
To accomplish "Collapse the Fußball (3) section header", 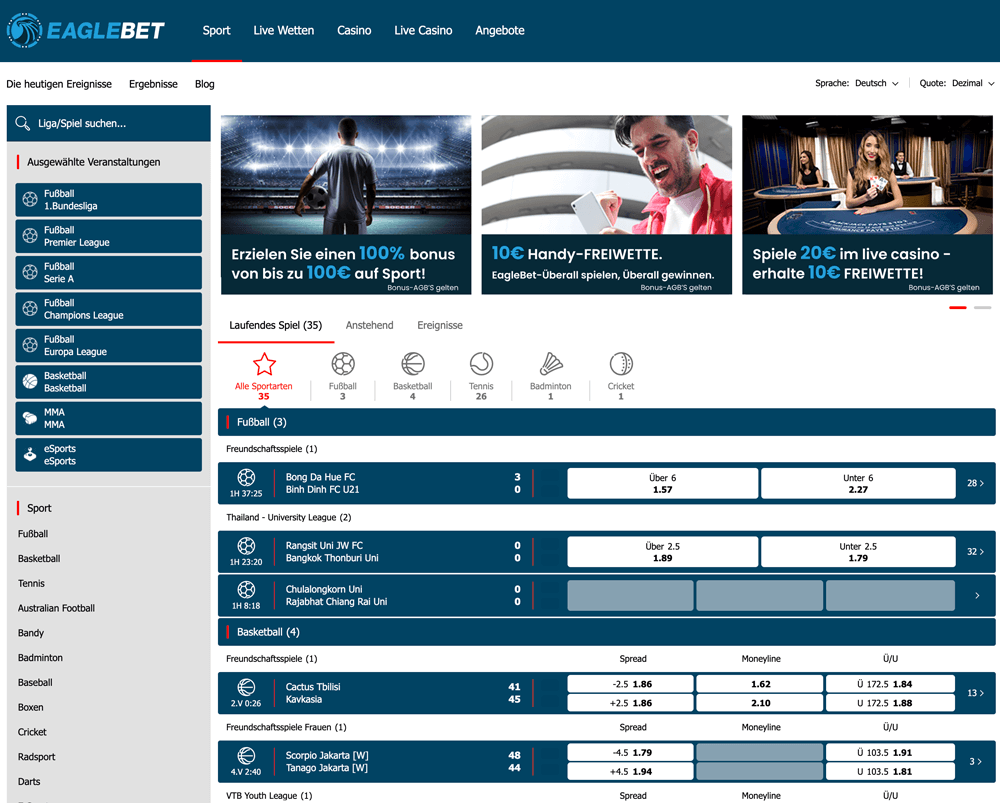I will [607, 422].
